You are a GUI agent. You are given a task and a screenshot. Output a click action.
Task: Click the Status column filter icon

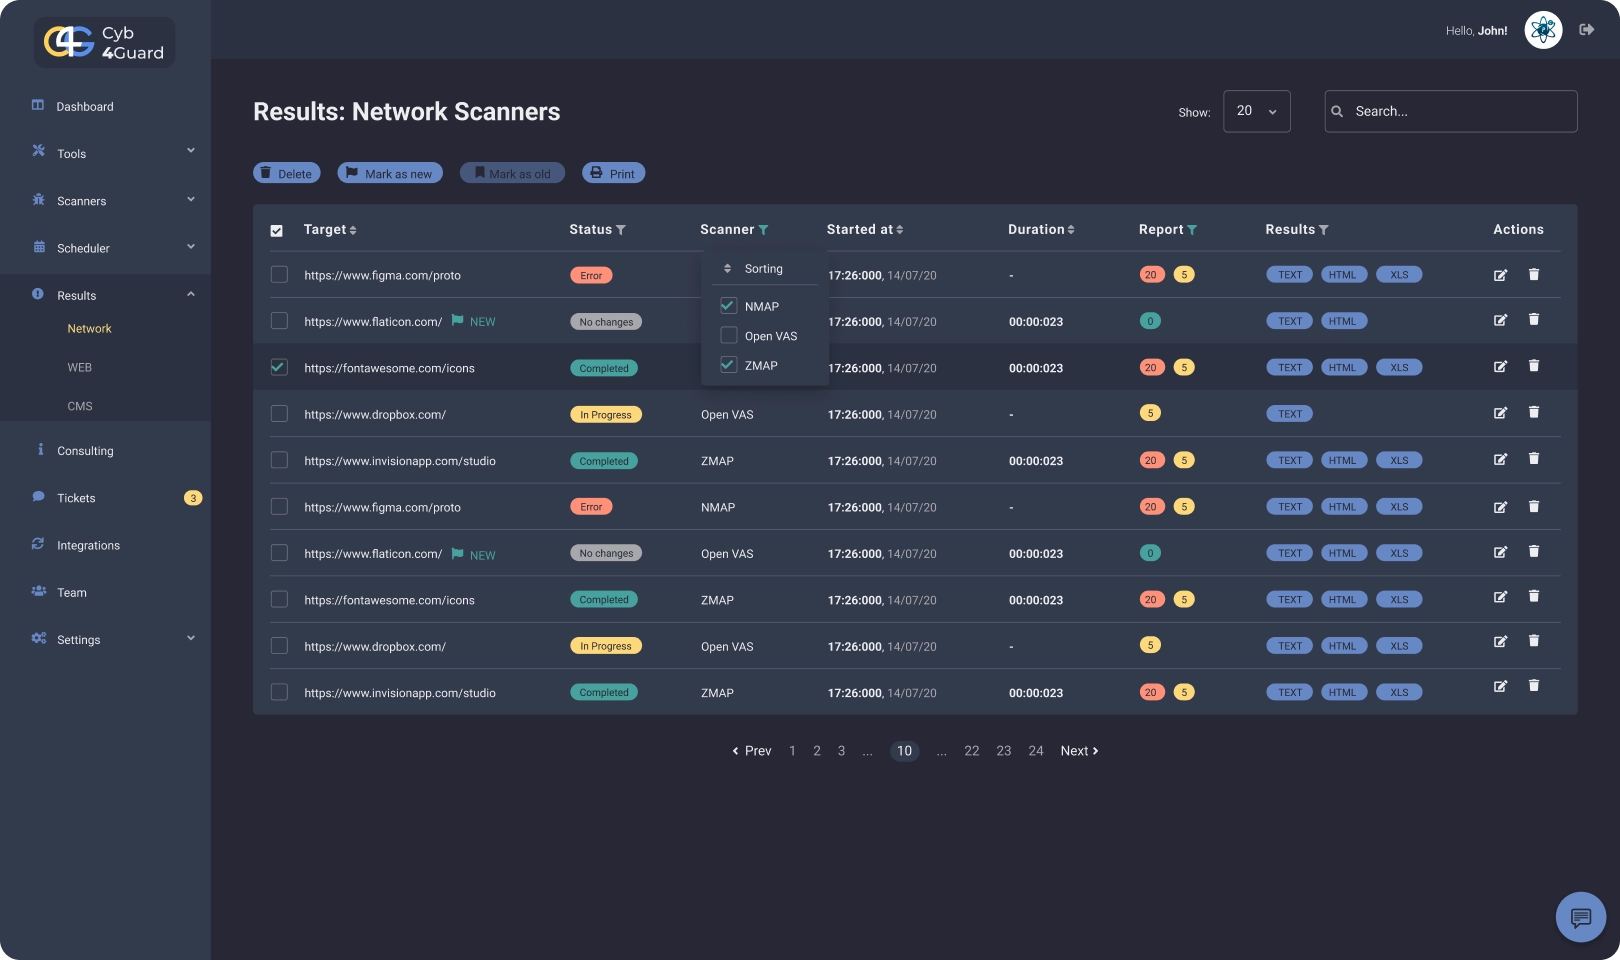621,230
